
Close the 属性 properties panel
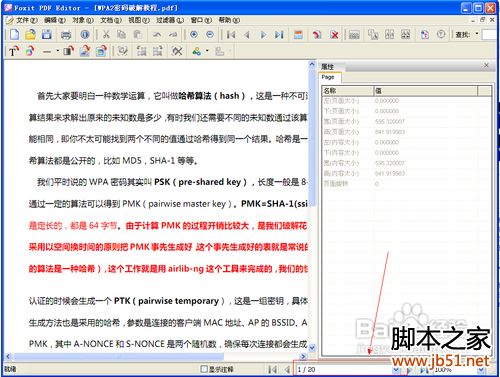pyautogui.click(x=486, y=65)
